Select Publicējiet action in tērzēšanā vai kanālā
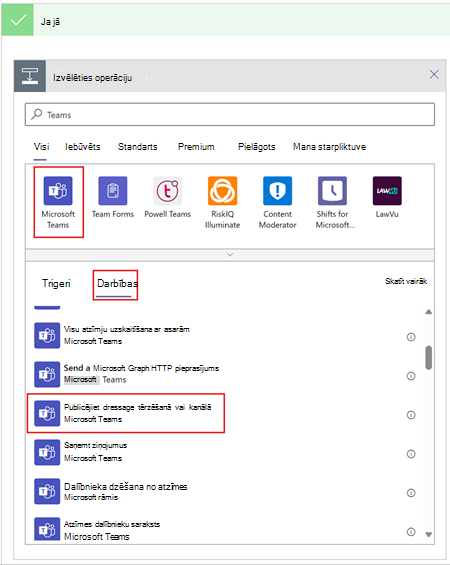The height and width of the screenshot is (565, 450). coord(126,413)
